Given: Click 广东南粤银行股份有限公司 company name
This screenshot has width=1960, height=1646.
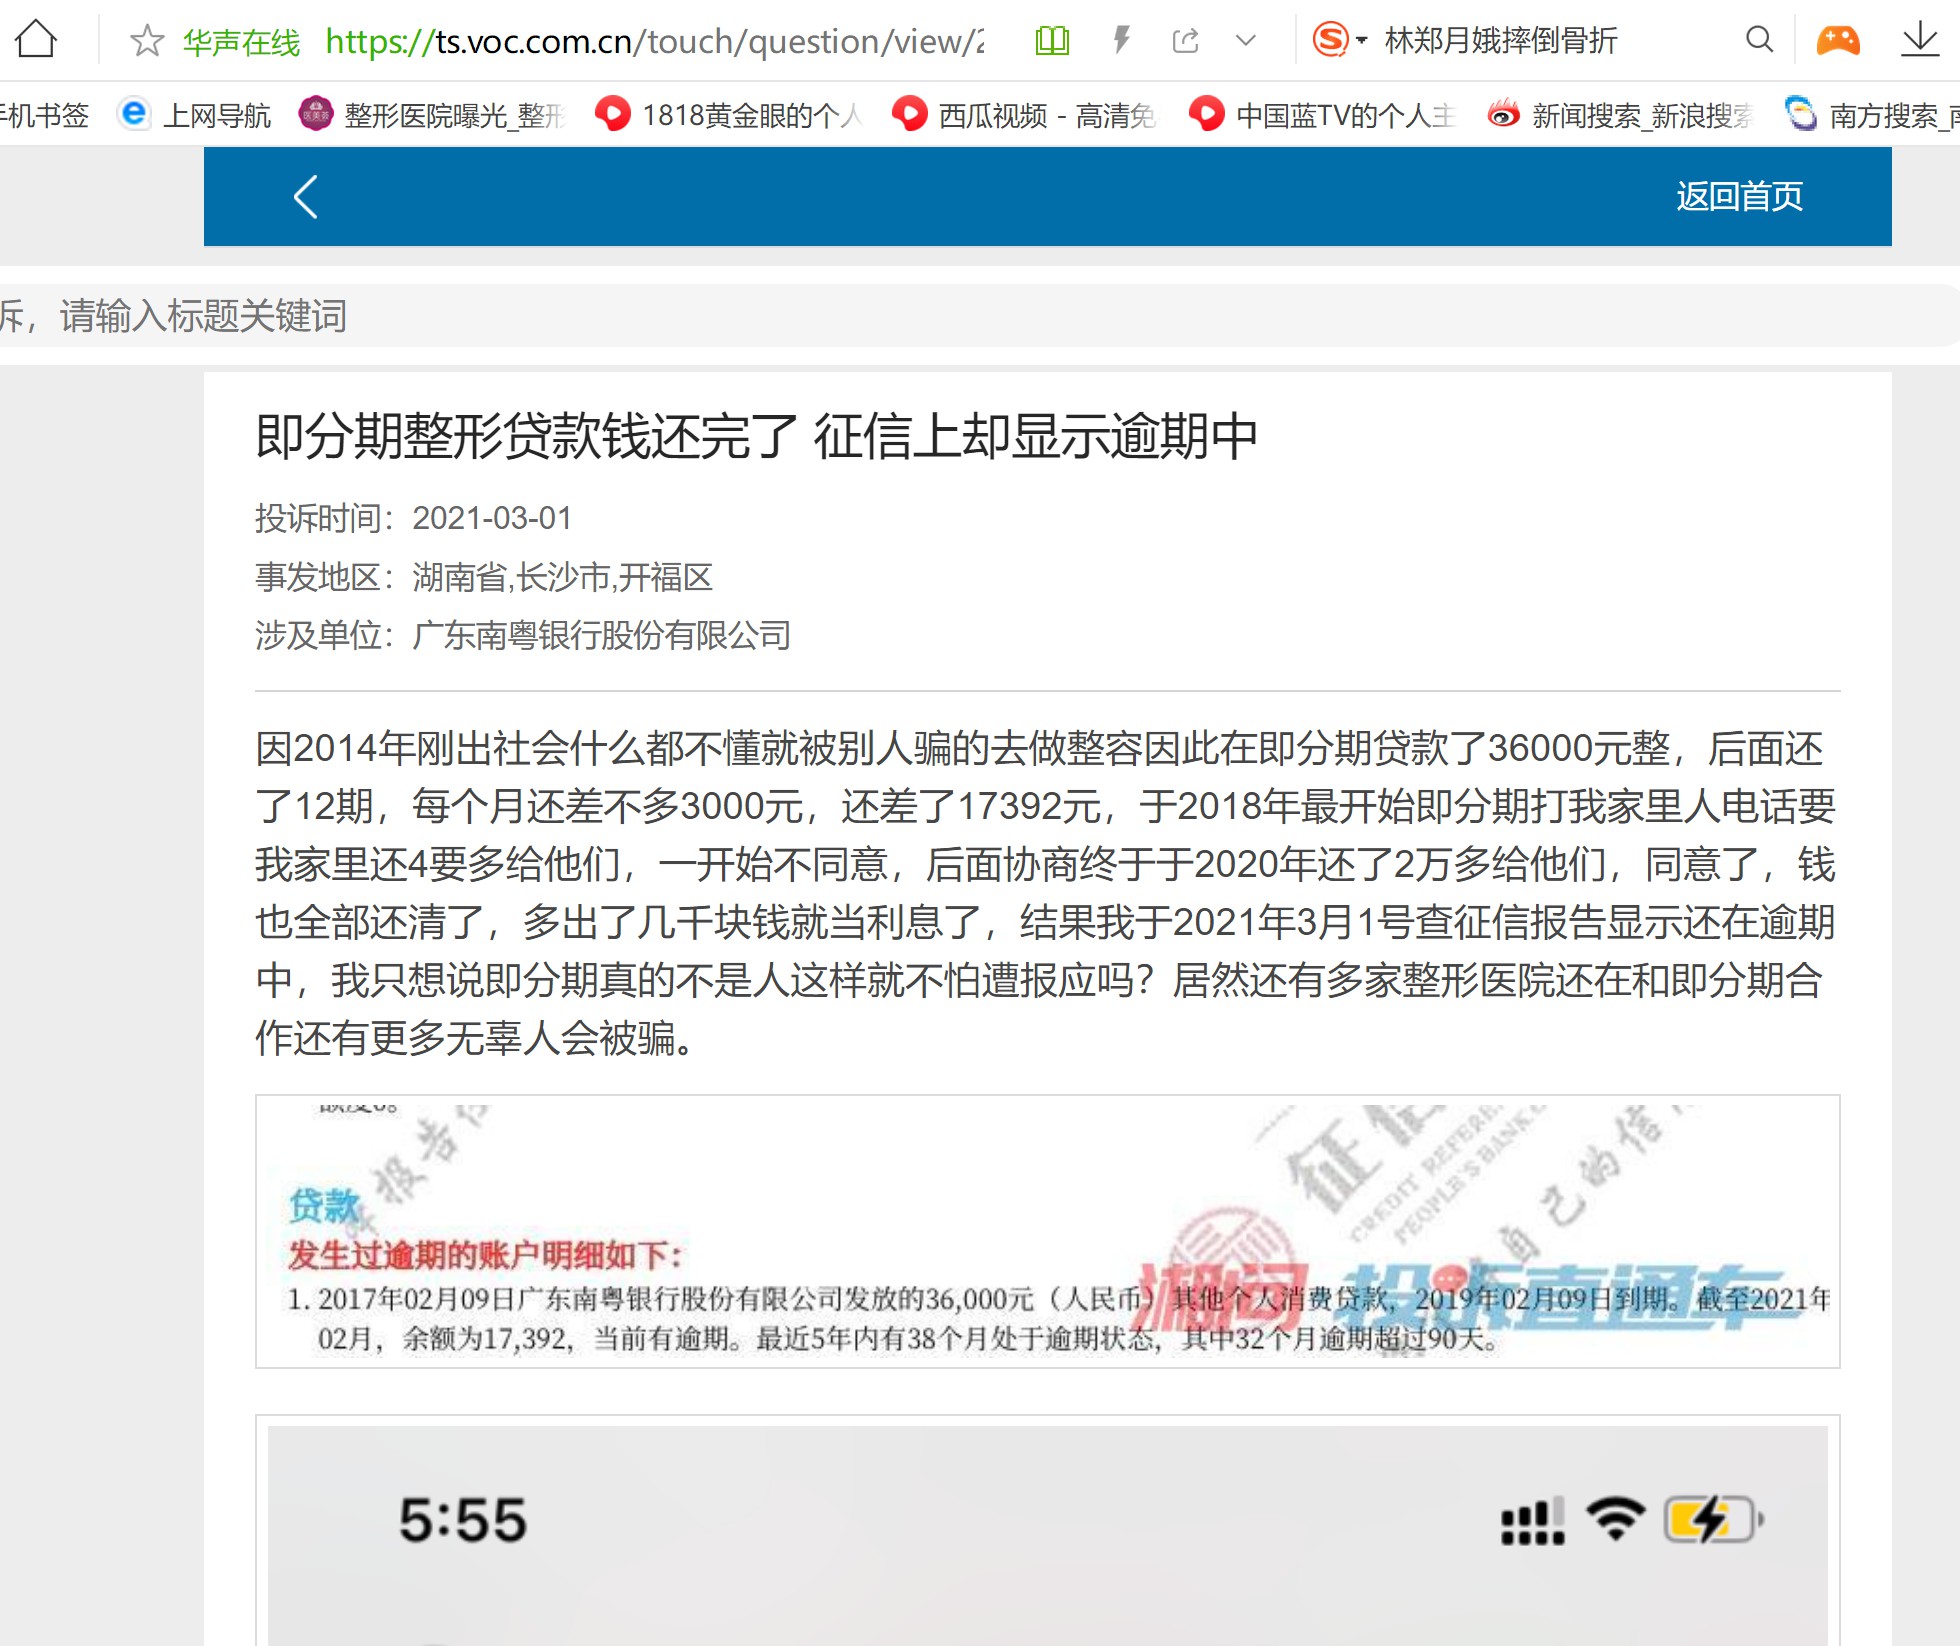Looking at the screenshot, I should pos(601,635).
